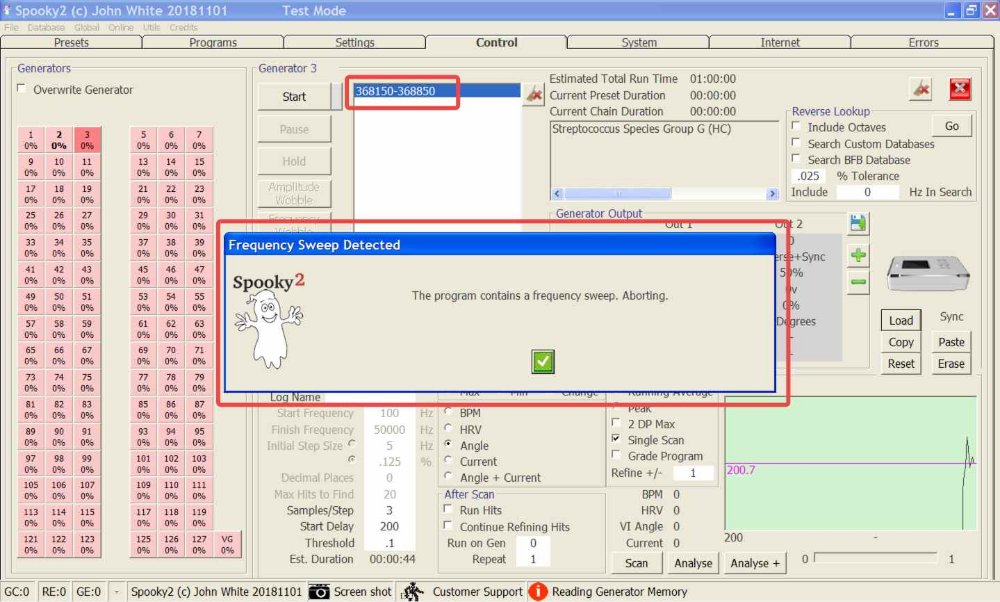
Task: Click the Go button in Reverse Lookup
Action: point(952,126)
